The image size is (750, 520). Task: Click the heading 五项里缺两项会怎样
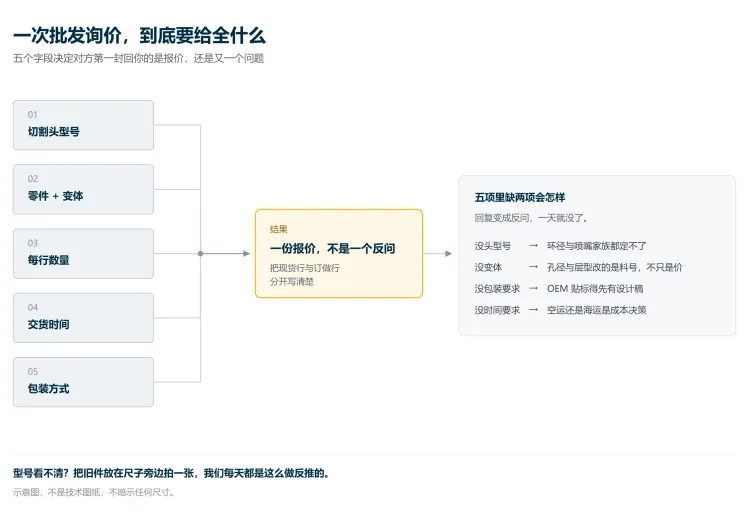click(520, 197)
